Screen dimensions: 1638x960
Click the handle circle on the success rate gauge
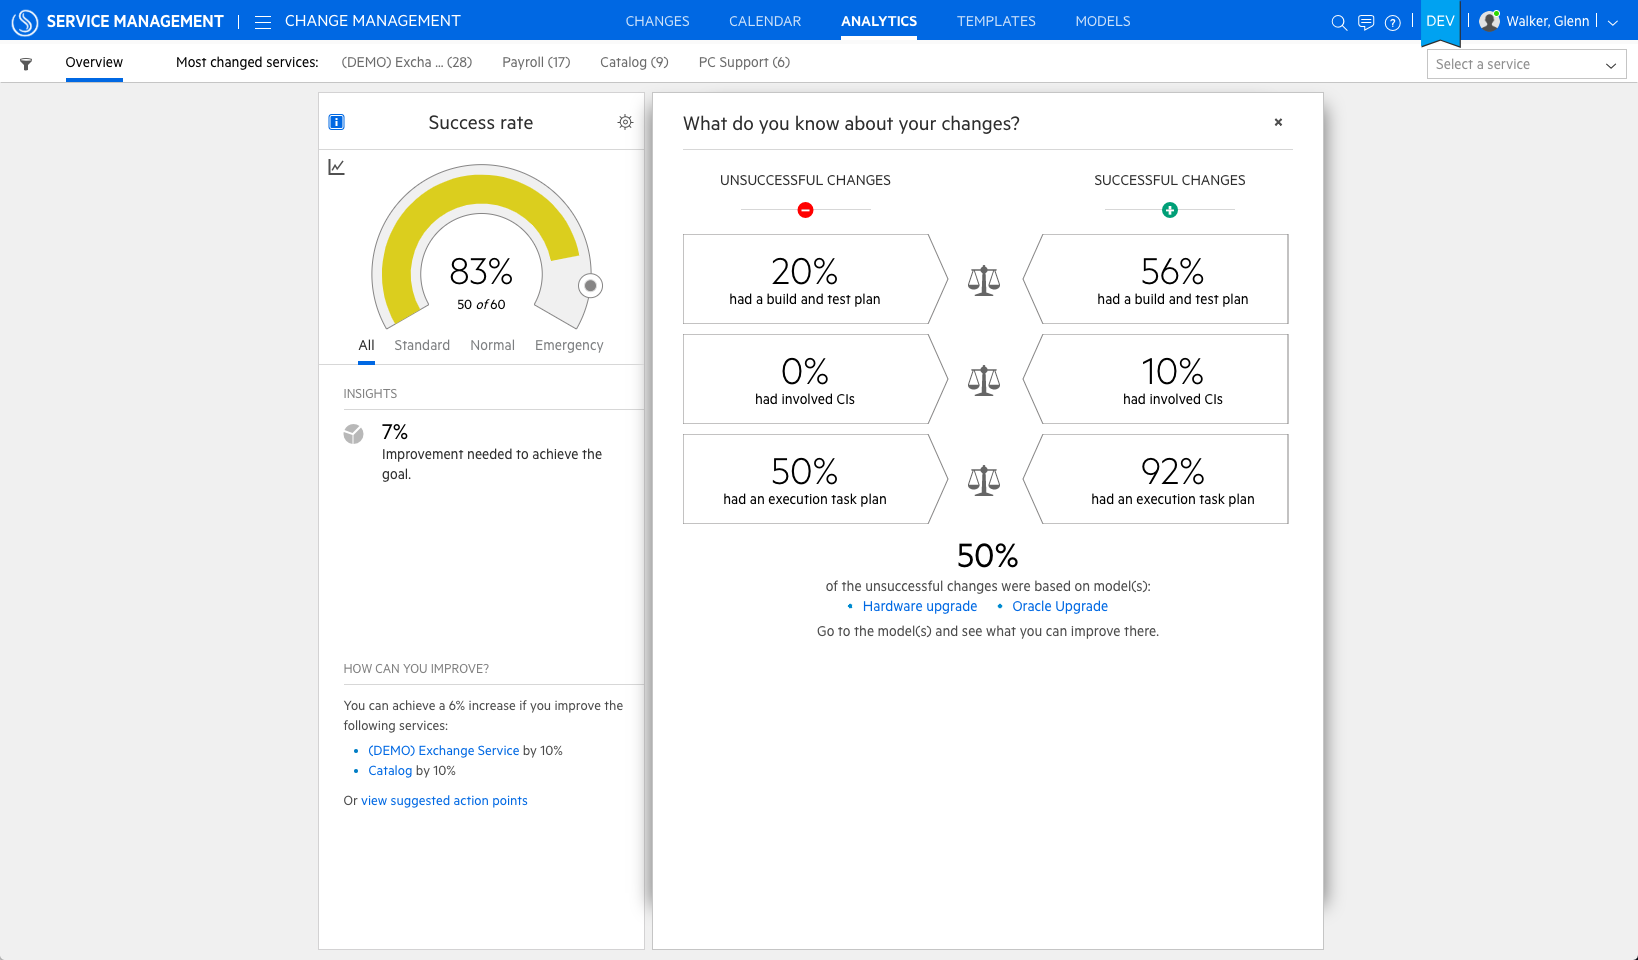point(590,285)
